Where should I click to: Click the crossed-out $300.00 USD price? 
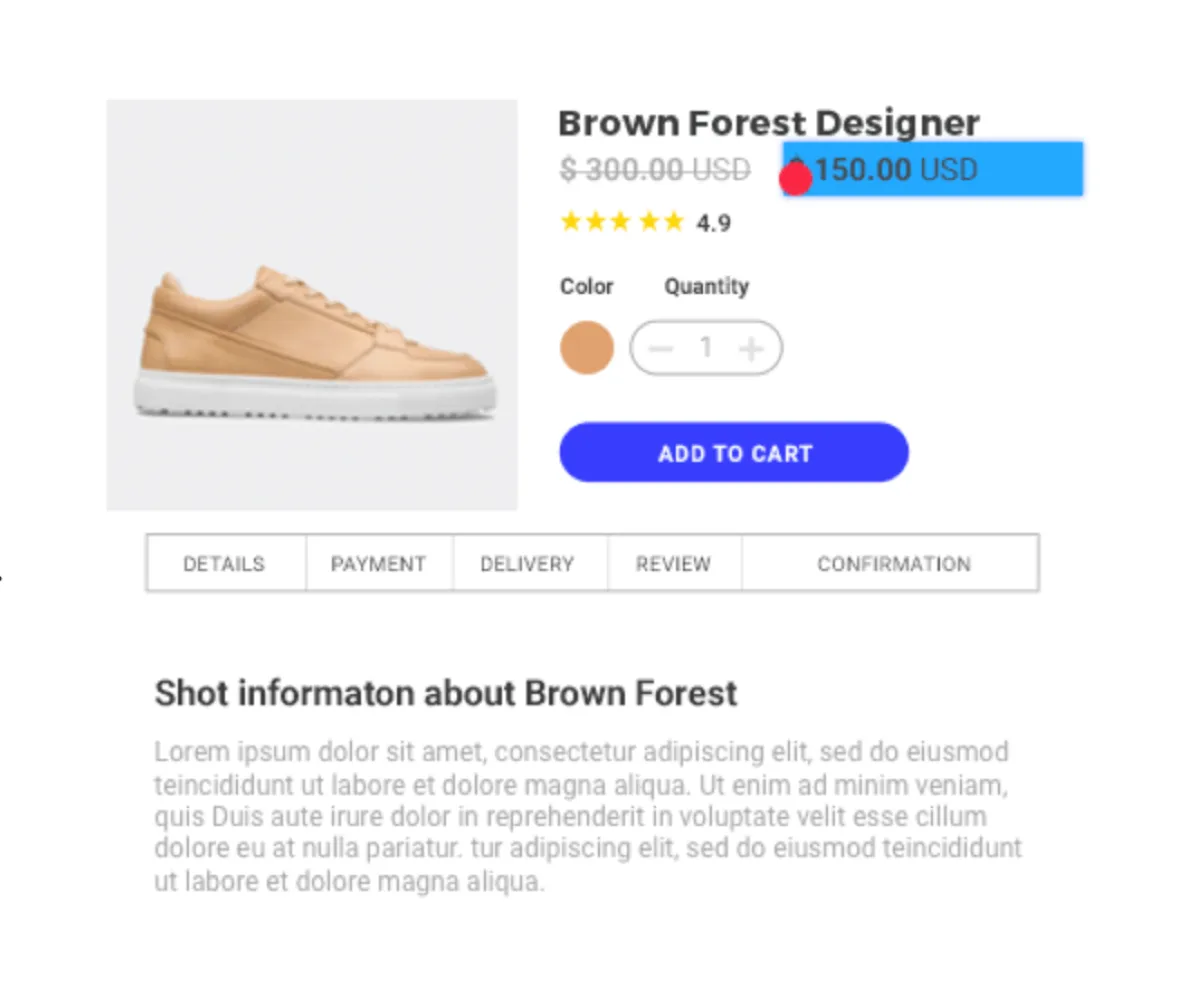pyautogui.click(x=655, y=170)
